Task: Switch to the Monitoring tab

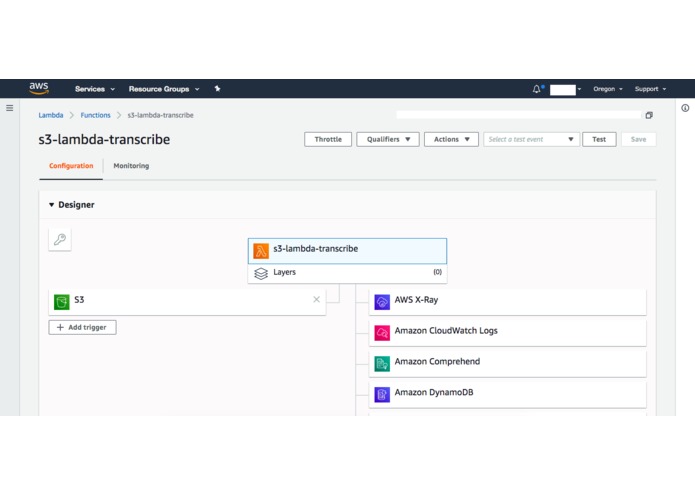Action: click(131, 166)
